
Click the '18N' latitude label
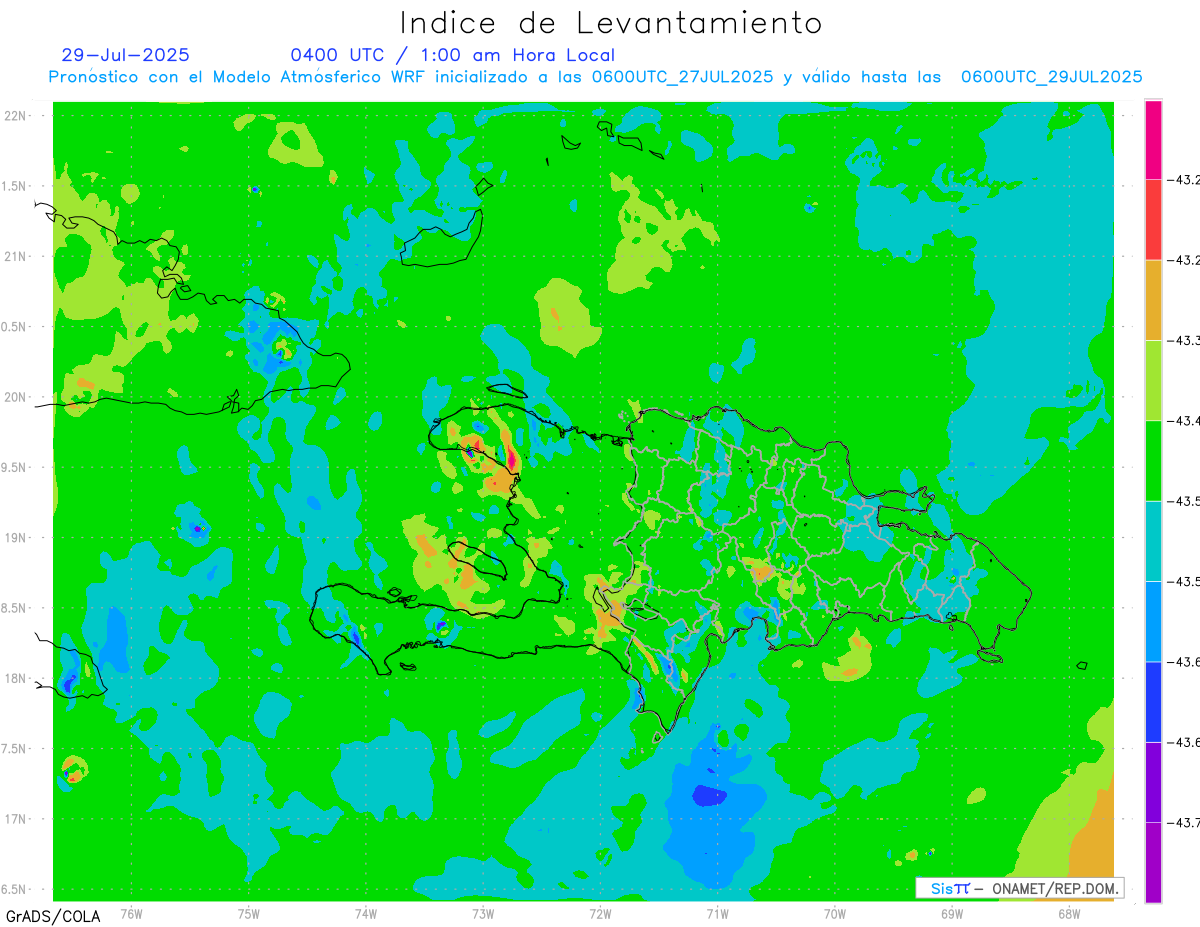15,678
